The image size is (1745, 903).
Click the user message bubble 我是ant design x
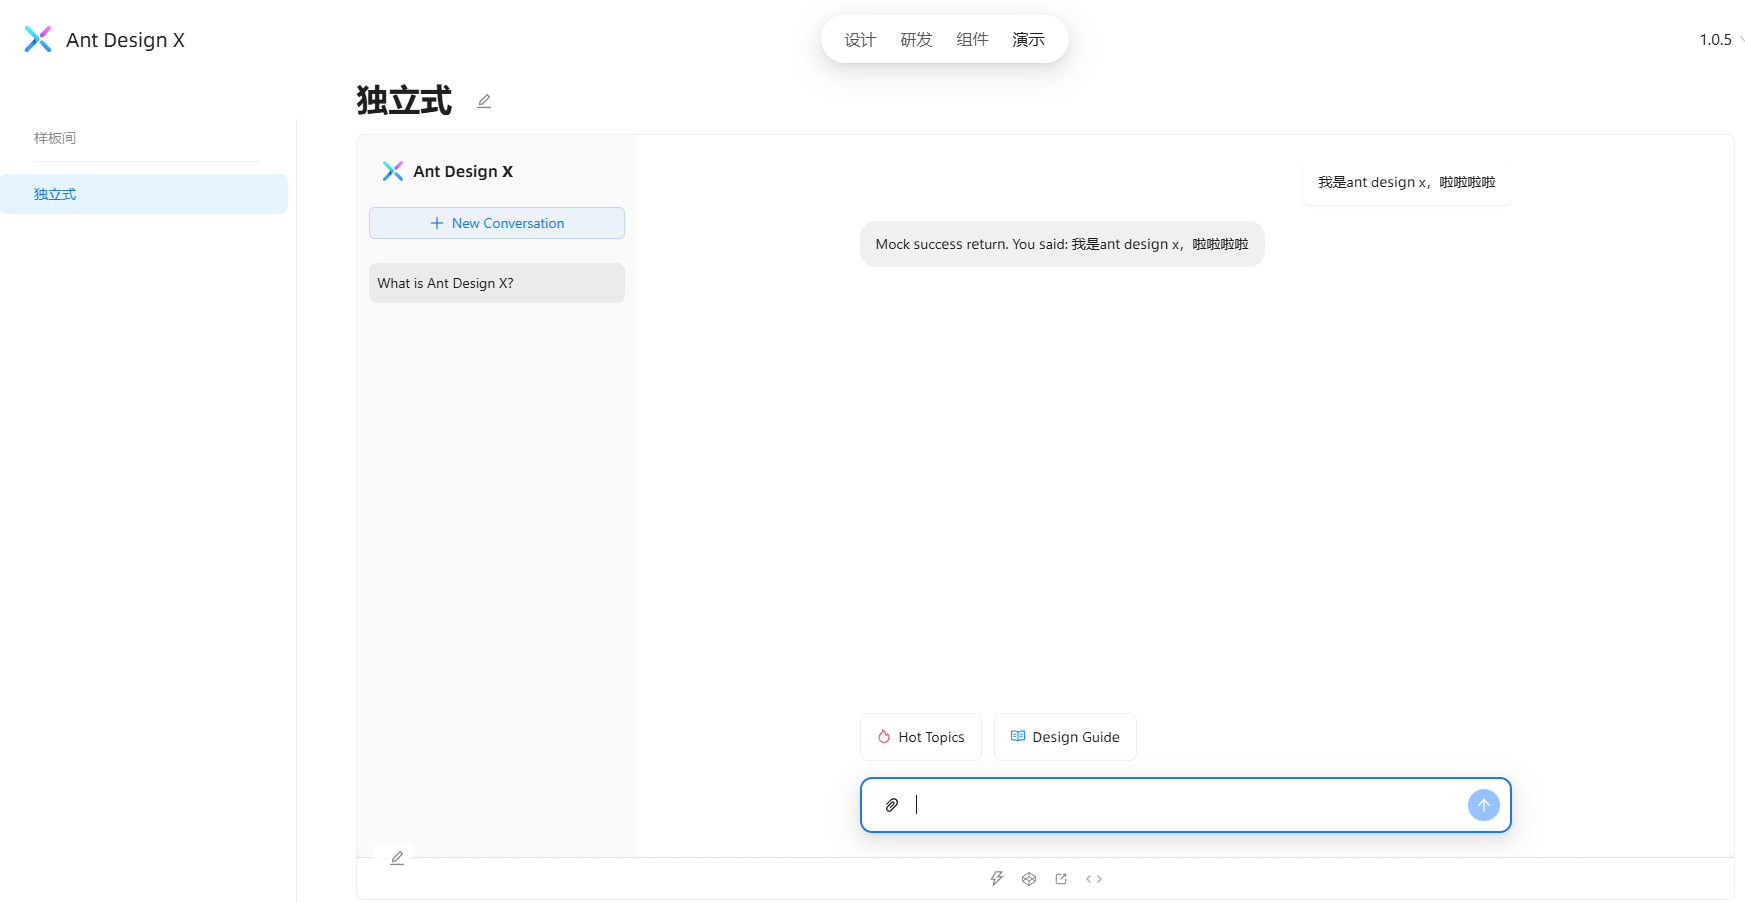(x=1406, y=182)
